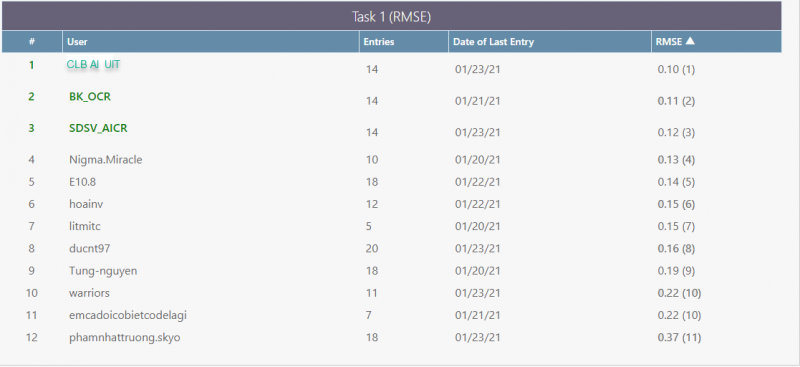Select the ducnt97 user entry
This screenshot has height=367, width=800.
89,249
